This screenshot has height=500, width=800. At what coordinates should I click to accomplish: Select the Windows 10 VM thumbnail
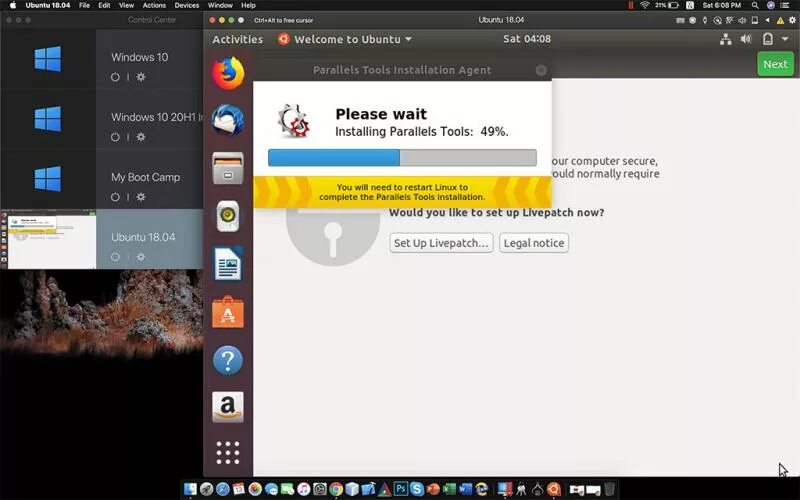pyautogui.click(x=48, y=59)
